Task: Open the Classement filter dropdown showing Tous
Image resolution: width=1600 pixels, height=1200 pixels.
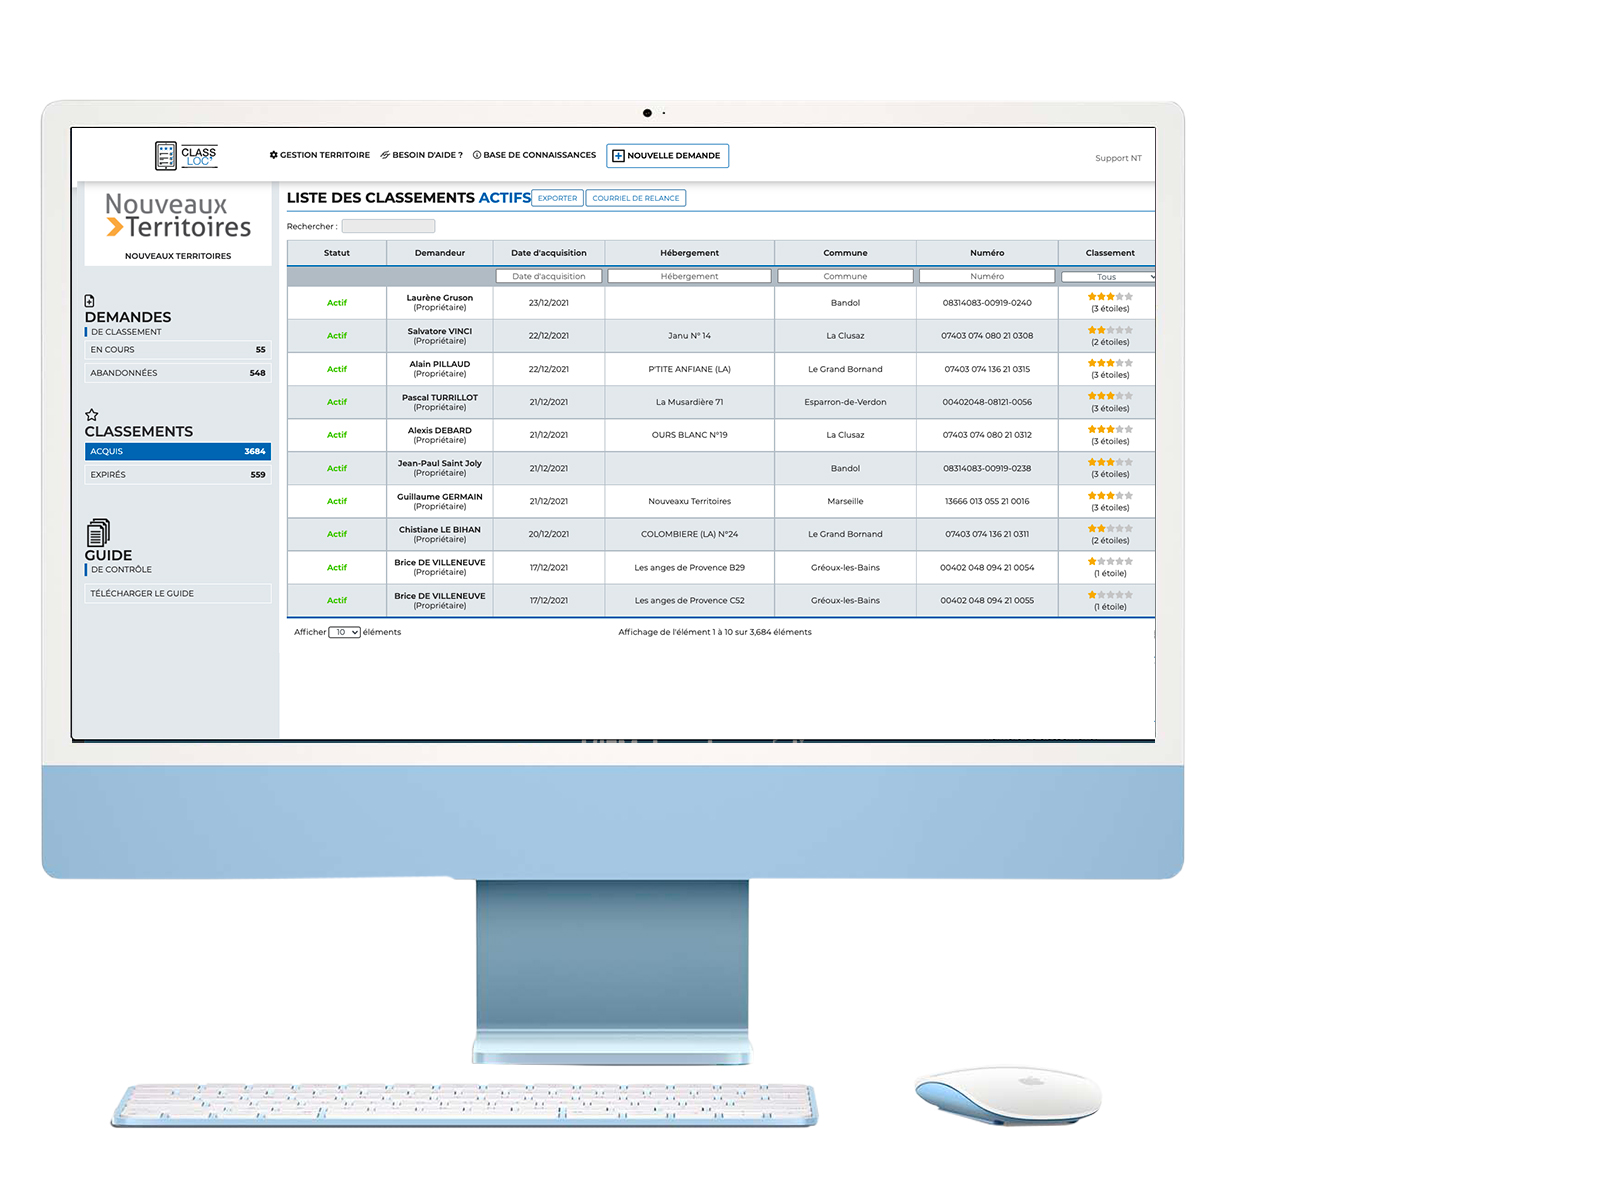Action: (1108, 277)
